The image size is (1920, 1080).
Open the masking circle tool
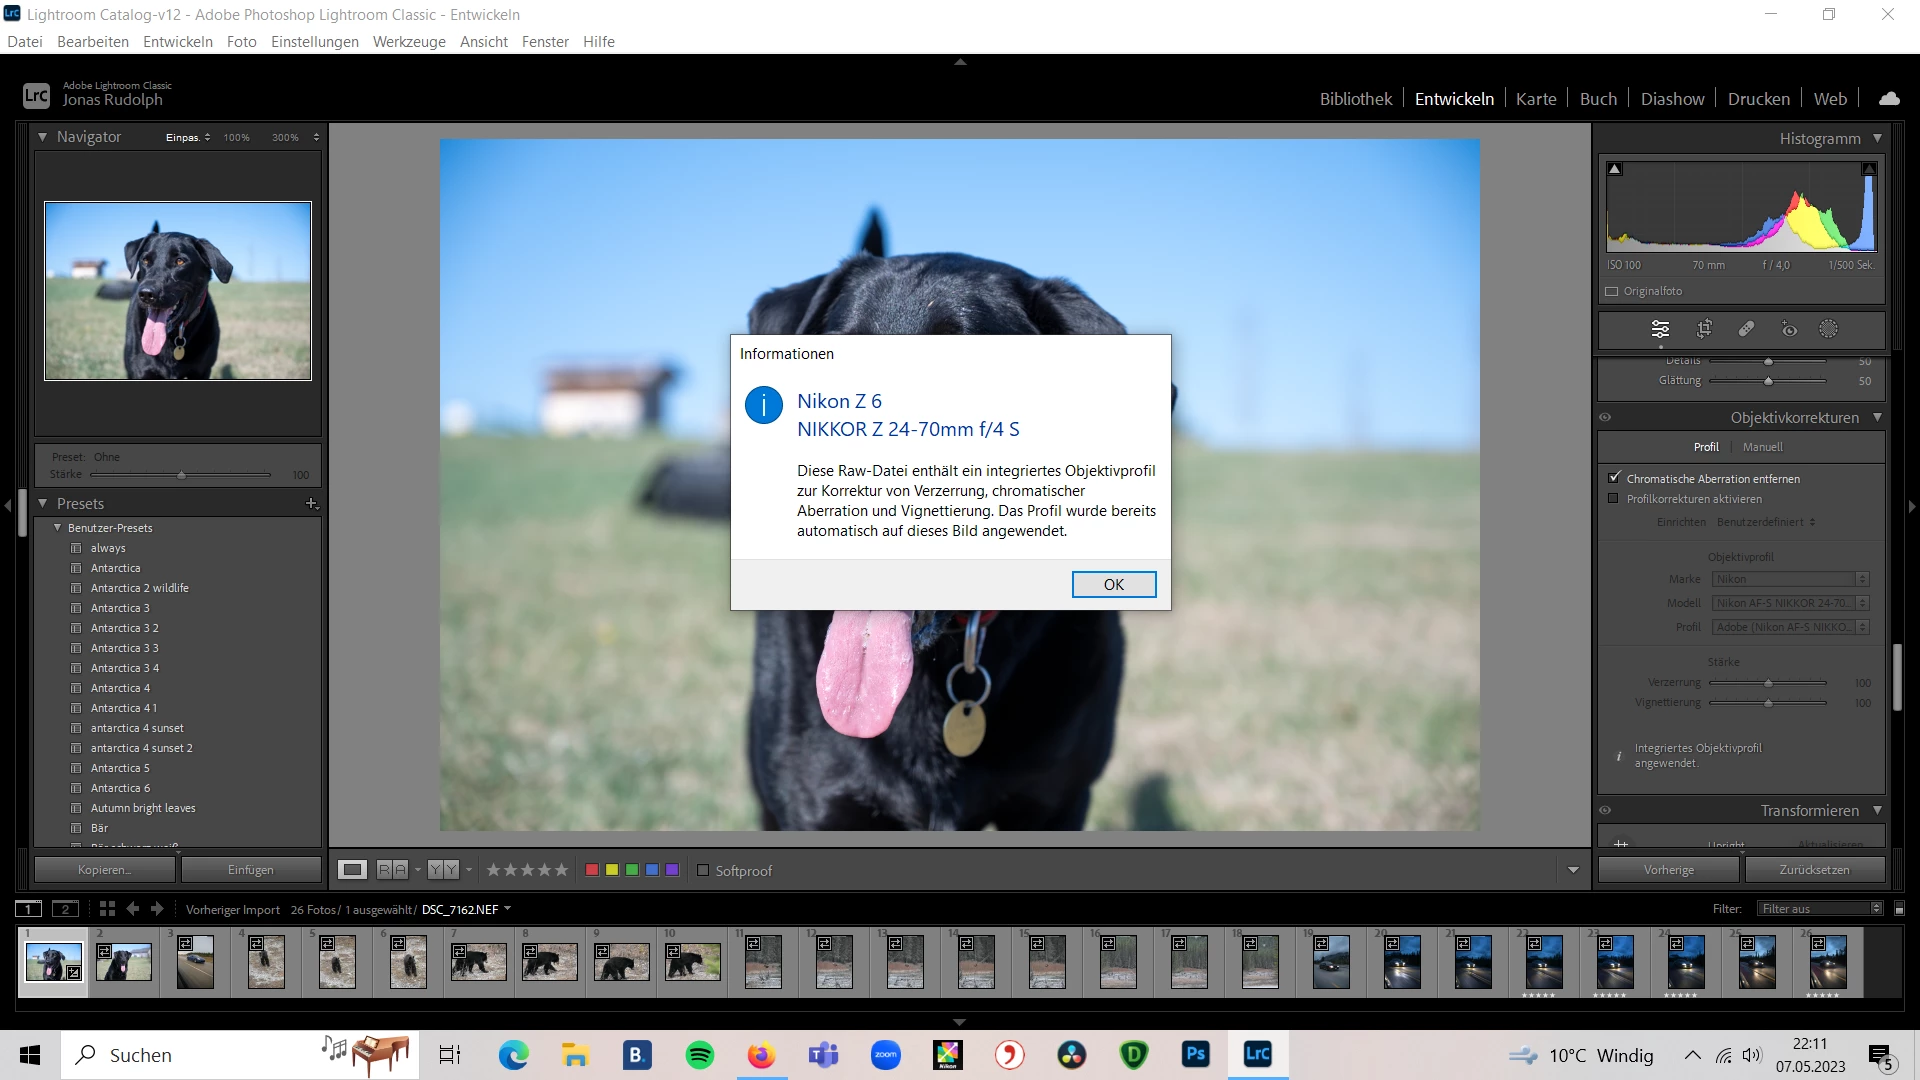[1828, 329]
